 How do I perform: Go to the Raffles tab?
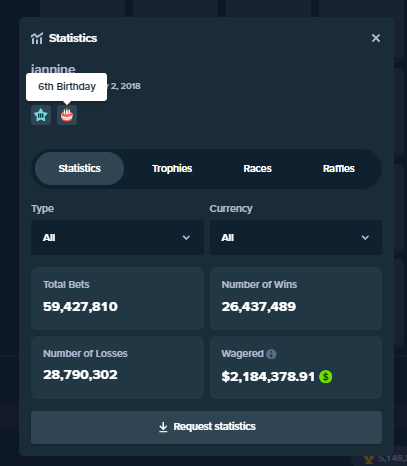tap(339, 169)
